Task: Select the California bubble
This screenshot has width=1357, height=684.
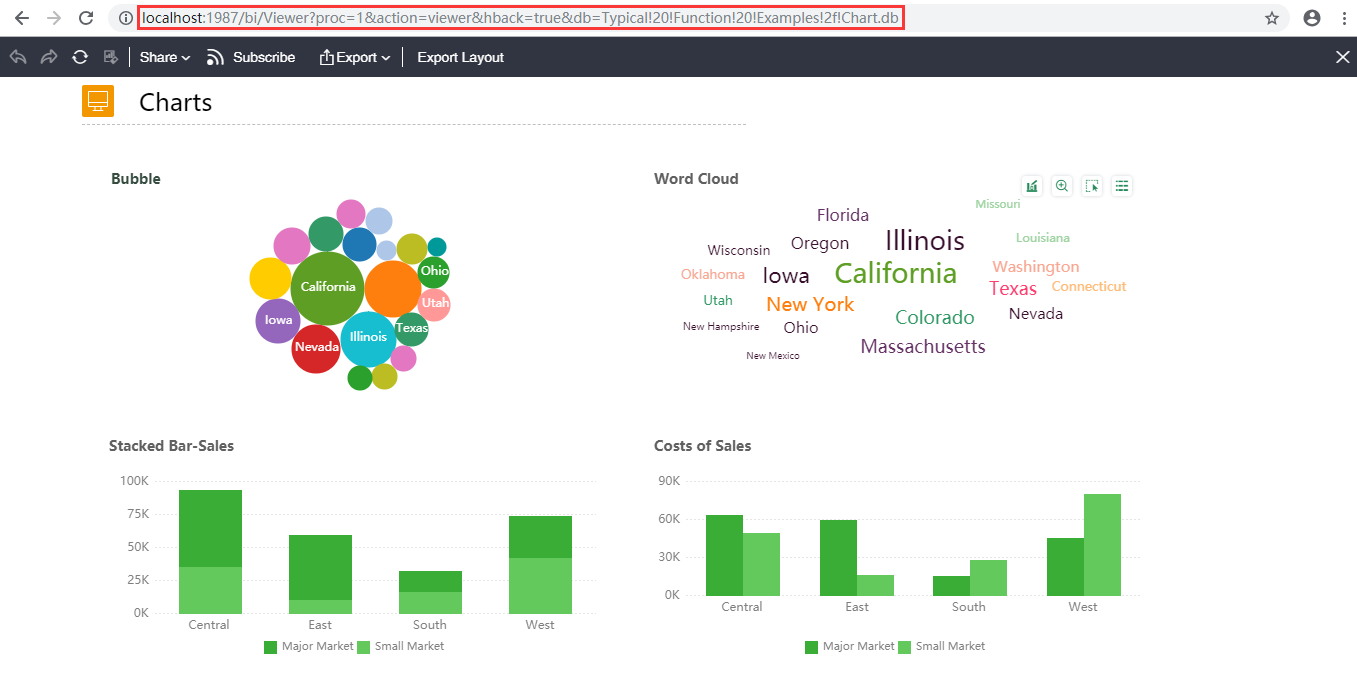Action: [328, 288]
